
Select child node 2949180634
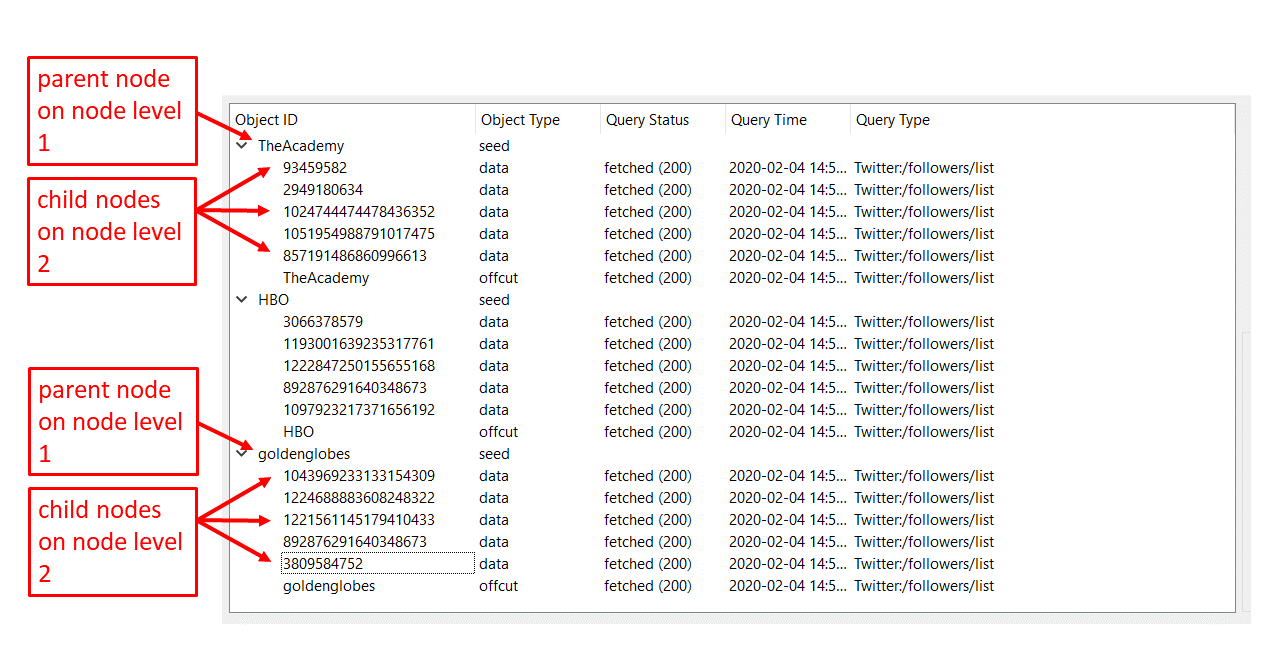323,190
